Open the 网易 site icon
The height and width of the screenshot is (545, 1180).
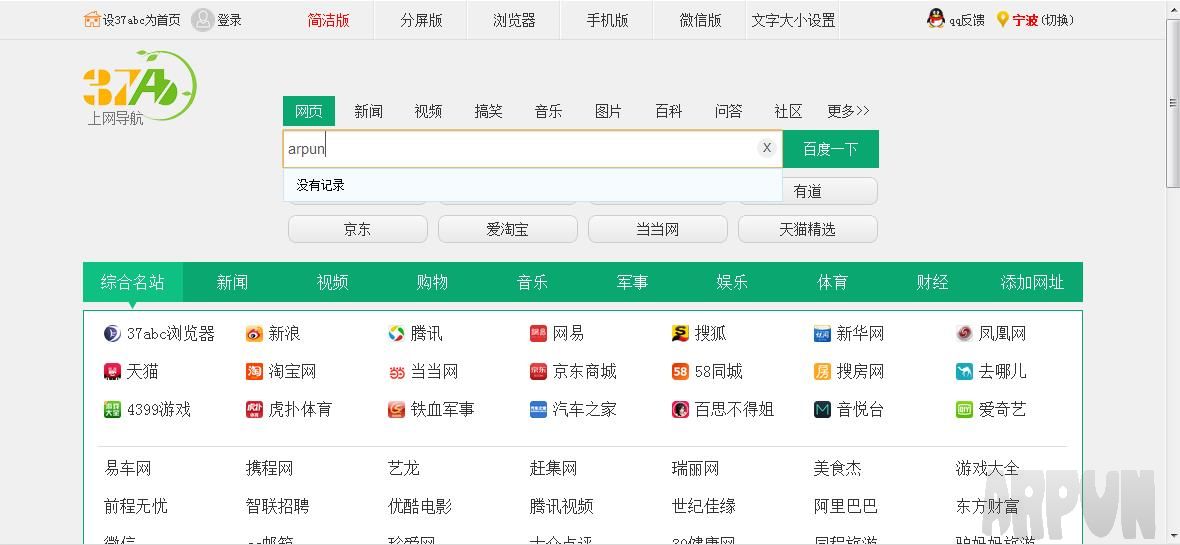click(x=538, y=333)
